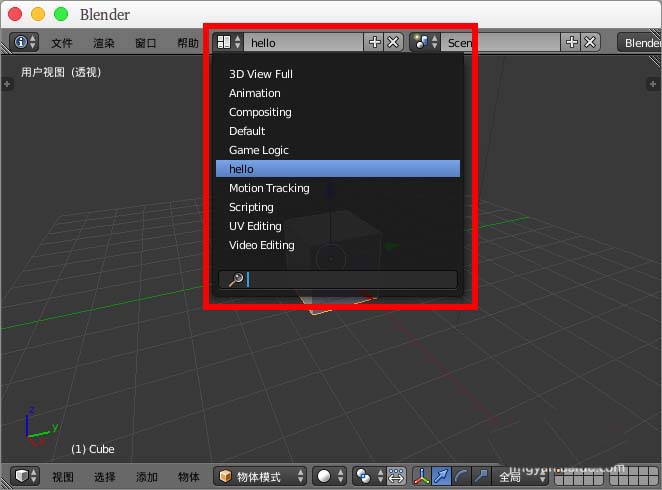Click the 用户视图 (透视) view label
Viewport: 662px width, 490px height.
61,72
